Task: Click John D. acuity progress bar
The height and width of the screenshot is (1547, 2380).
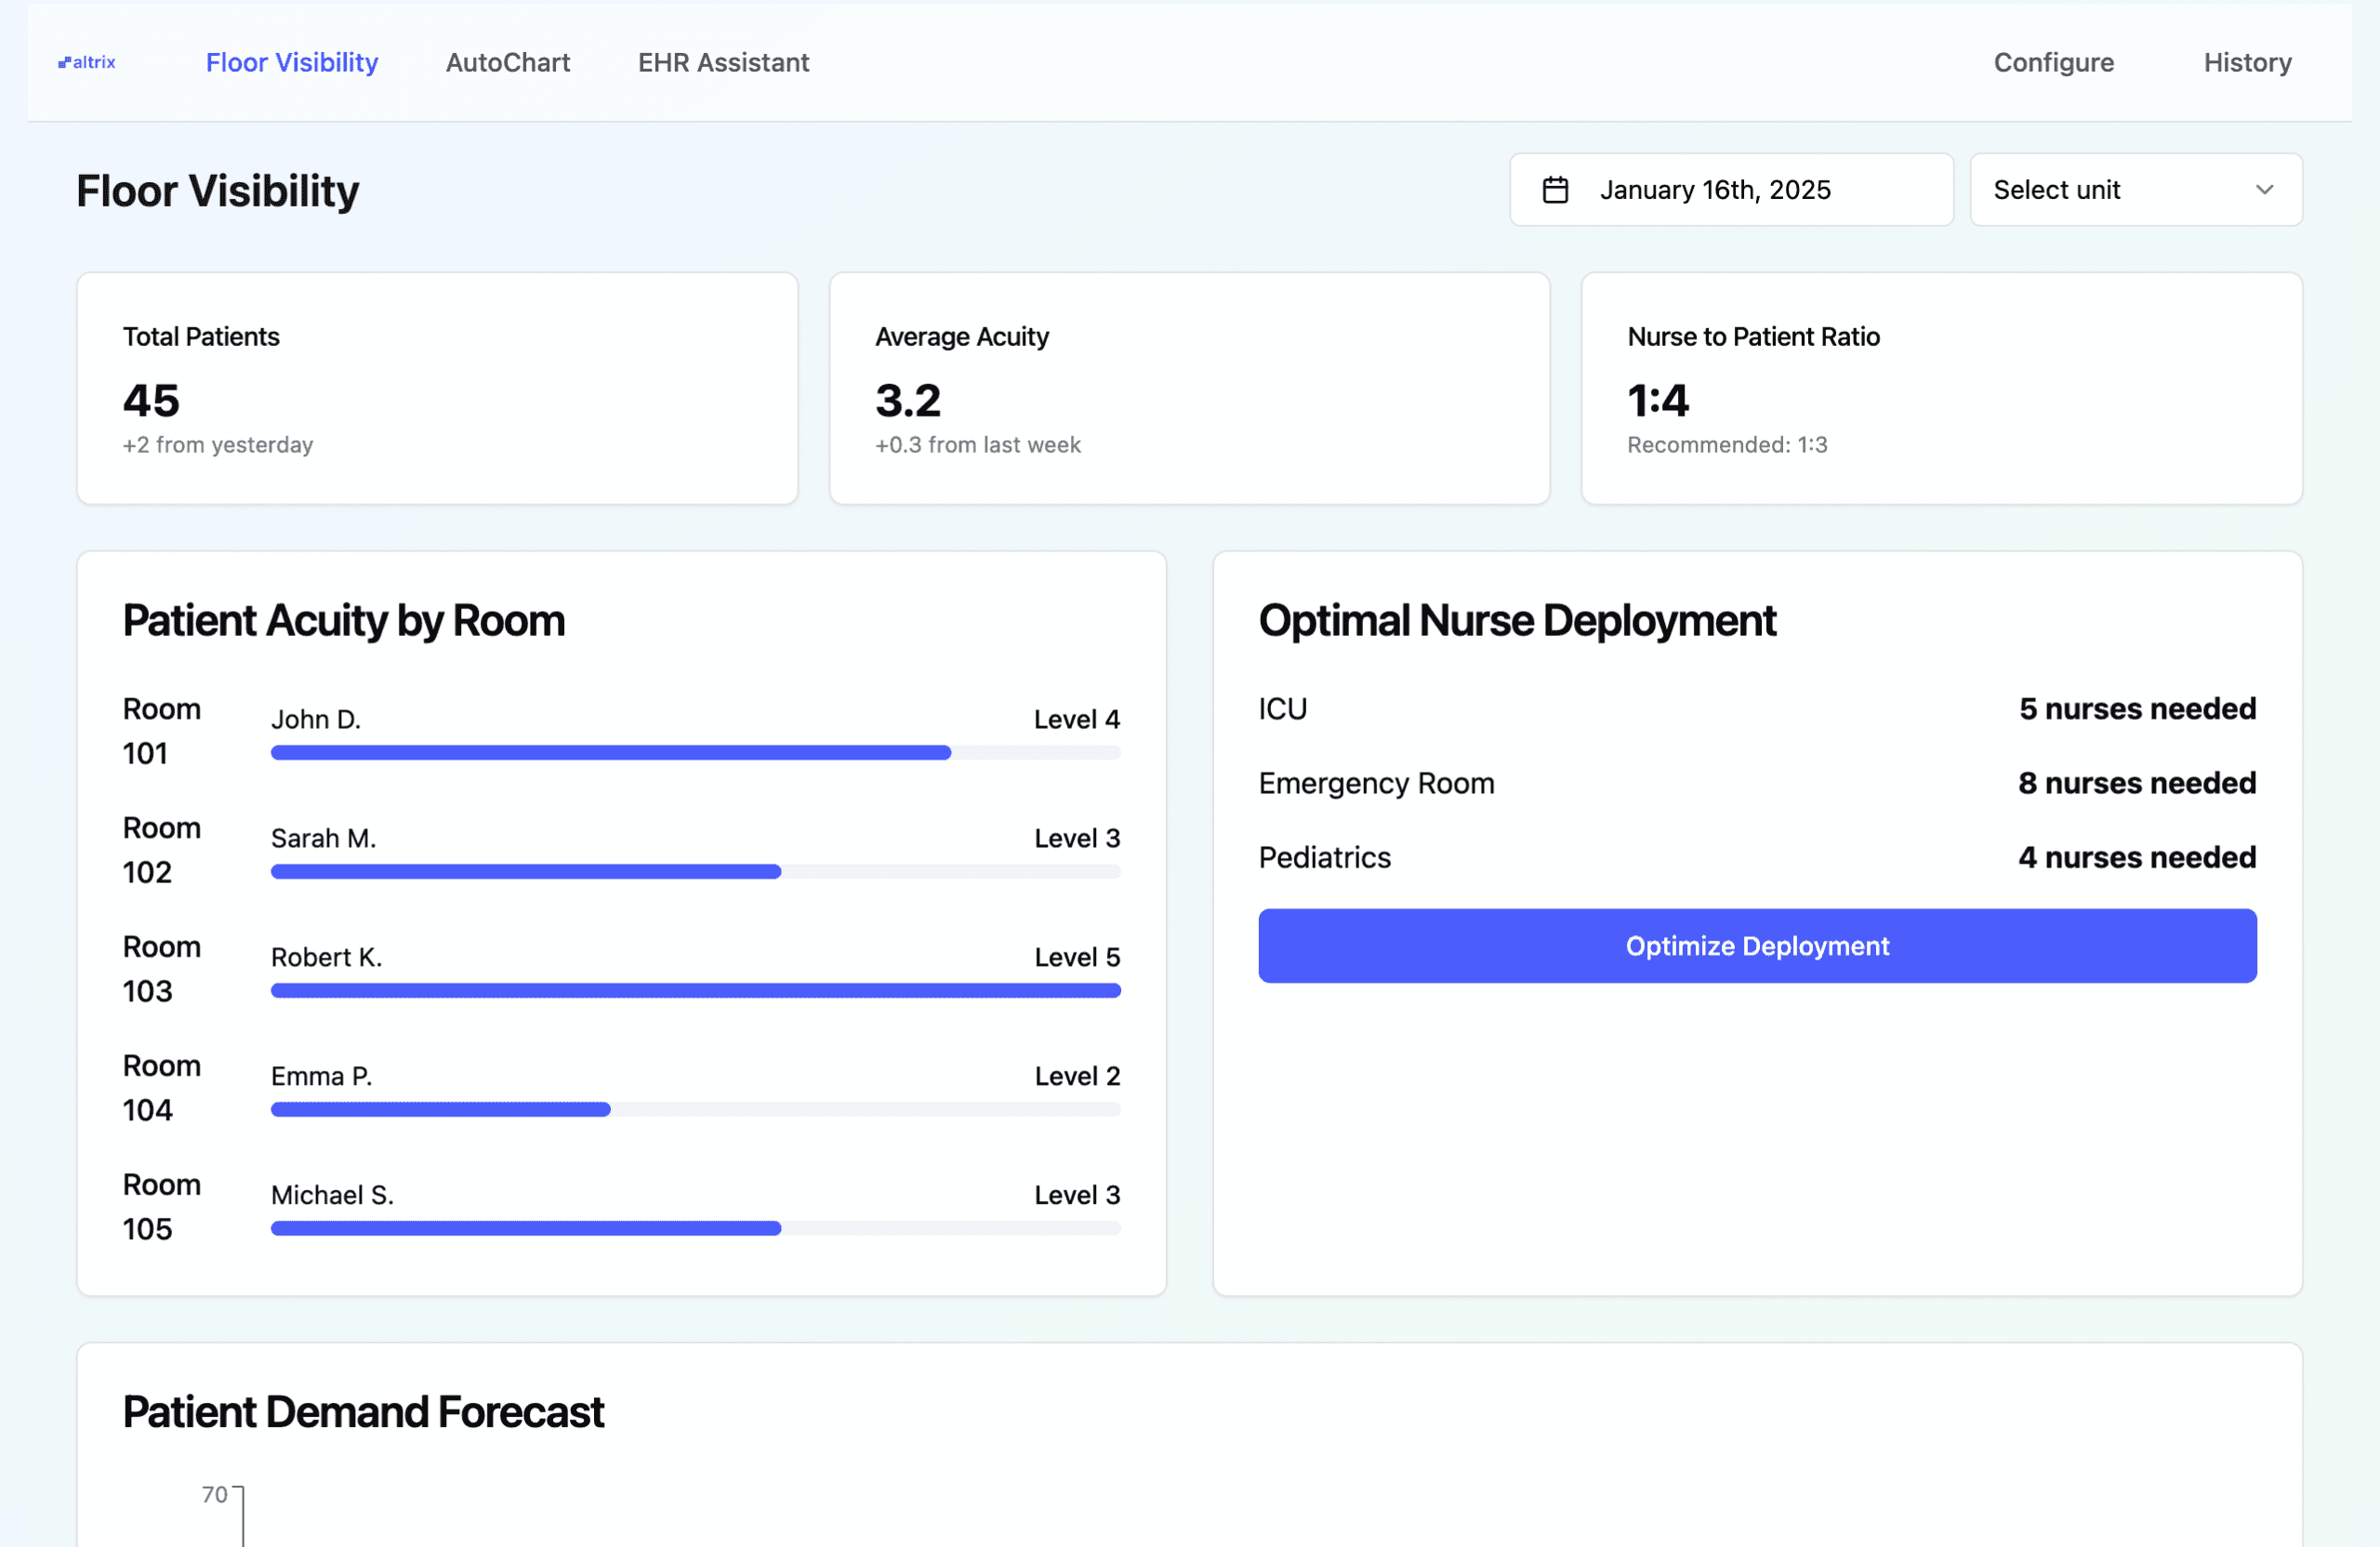Action: tap(696, 753)
